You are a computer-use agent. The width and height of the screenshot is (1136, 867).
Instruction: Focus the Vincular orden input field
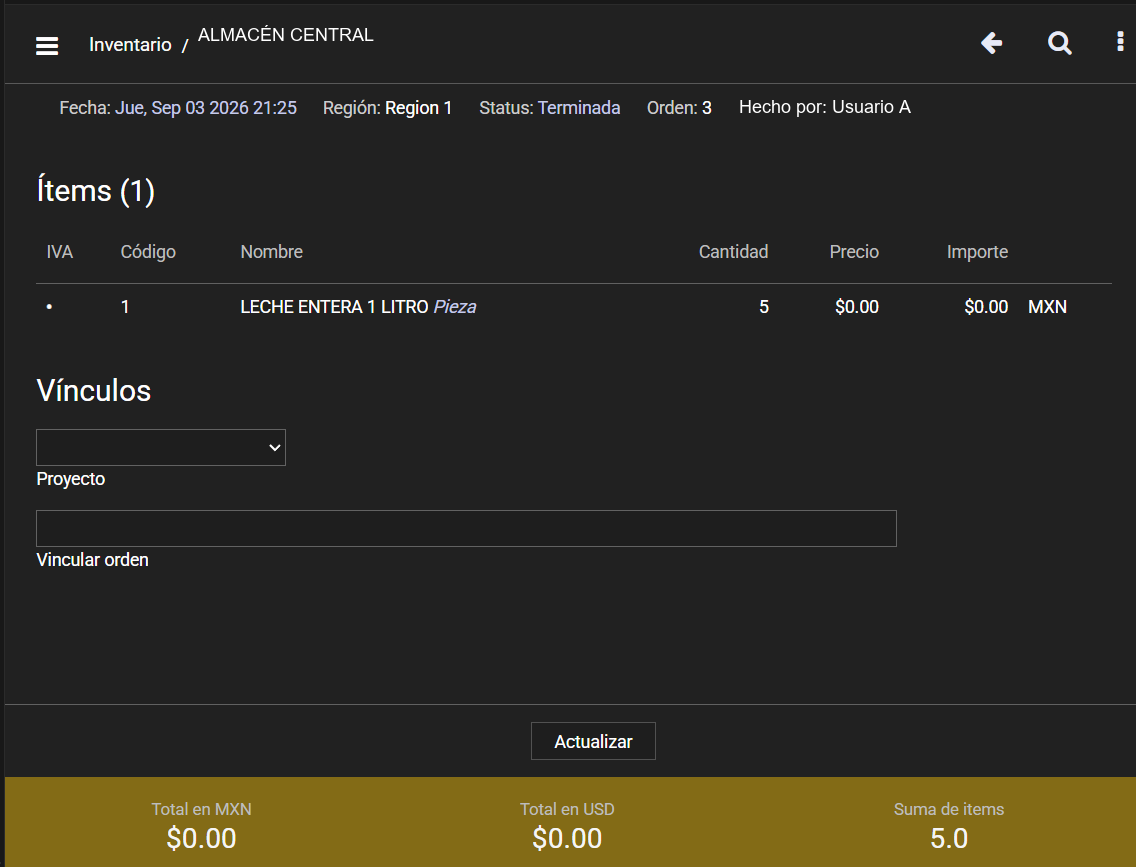pos(467,529)
